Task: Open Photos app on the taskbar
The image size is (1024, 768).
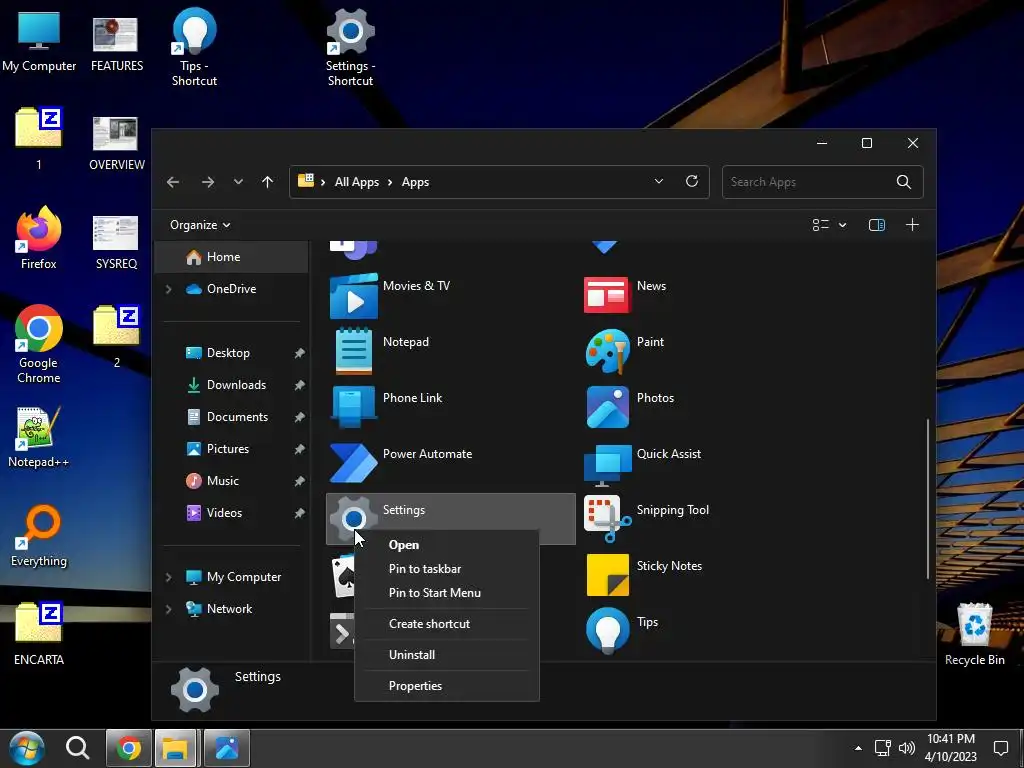Action: click(227, 748)
